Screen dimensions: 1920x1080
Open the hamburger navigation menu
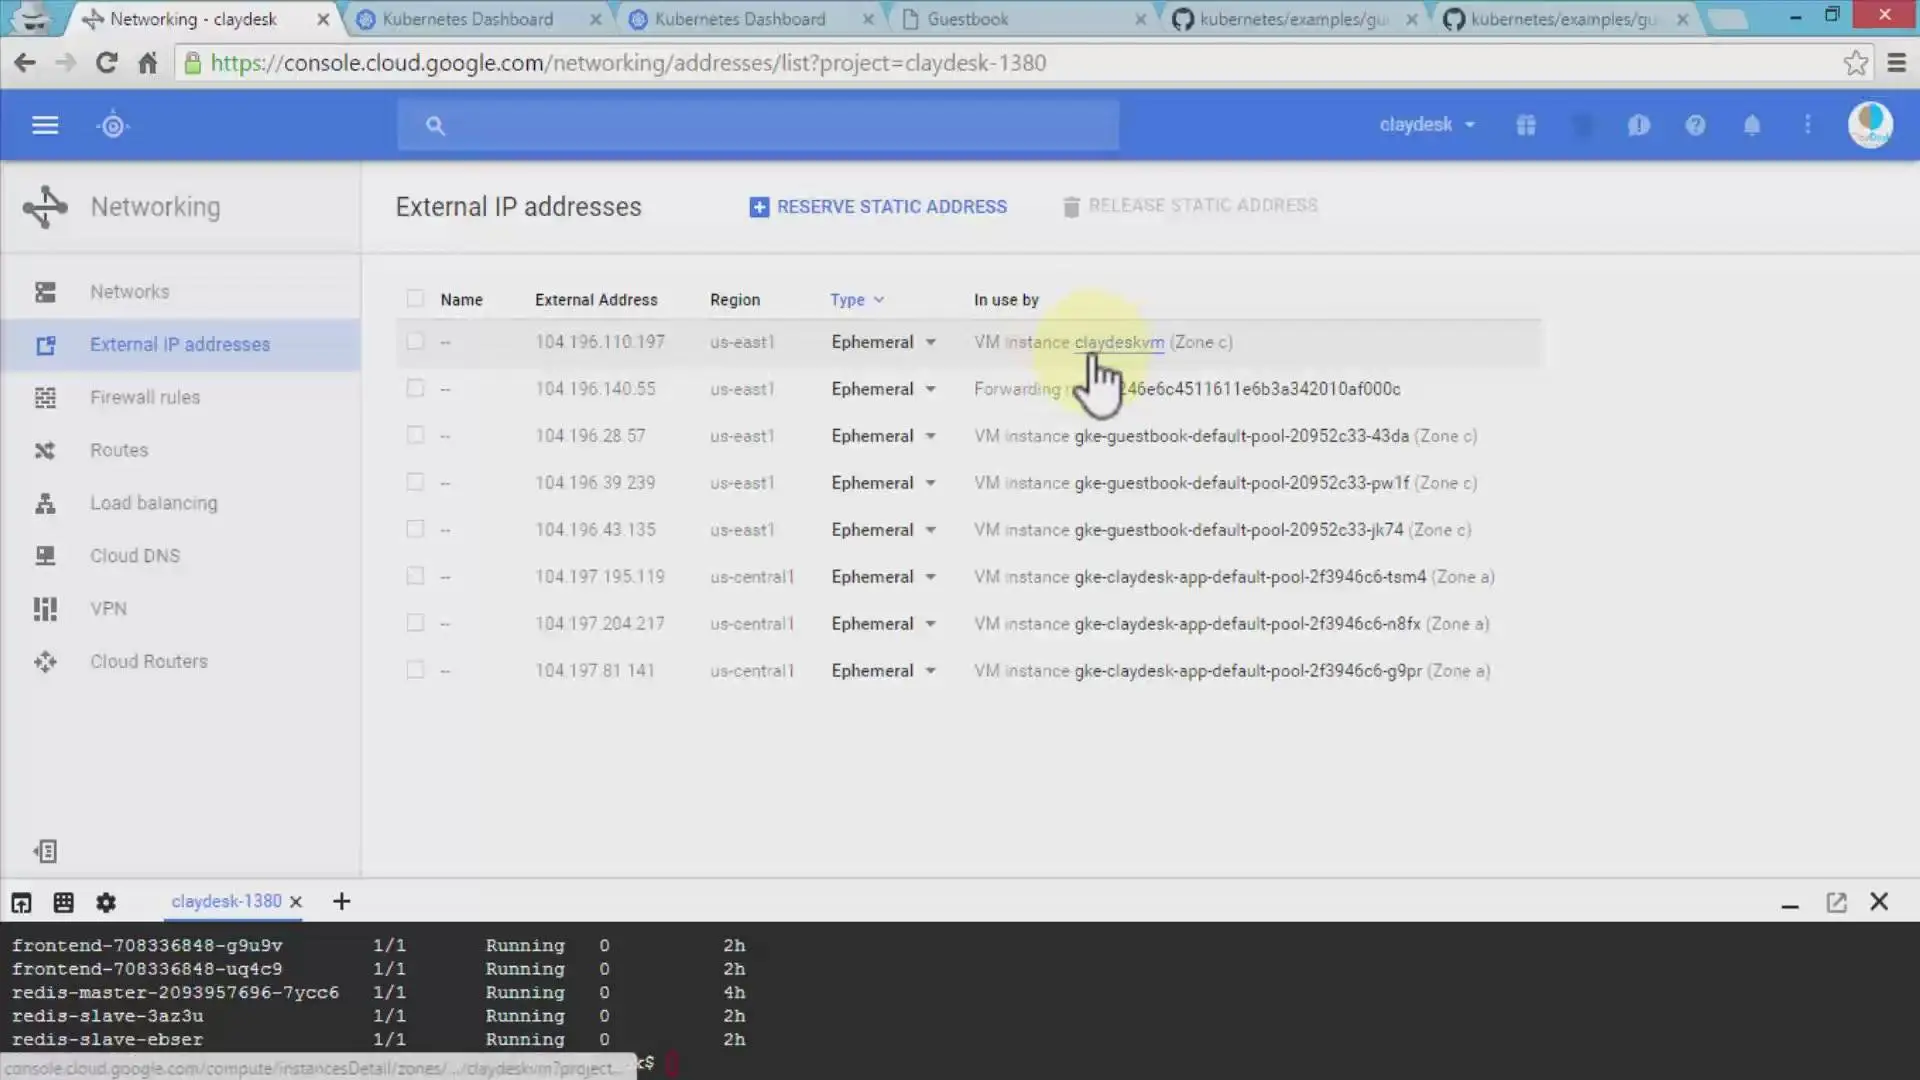[45, 125]
